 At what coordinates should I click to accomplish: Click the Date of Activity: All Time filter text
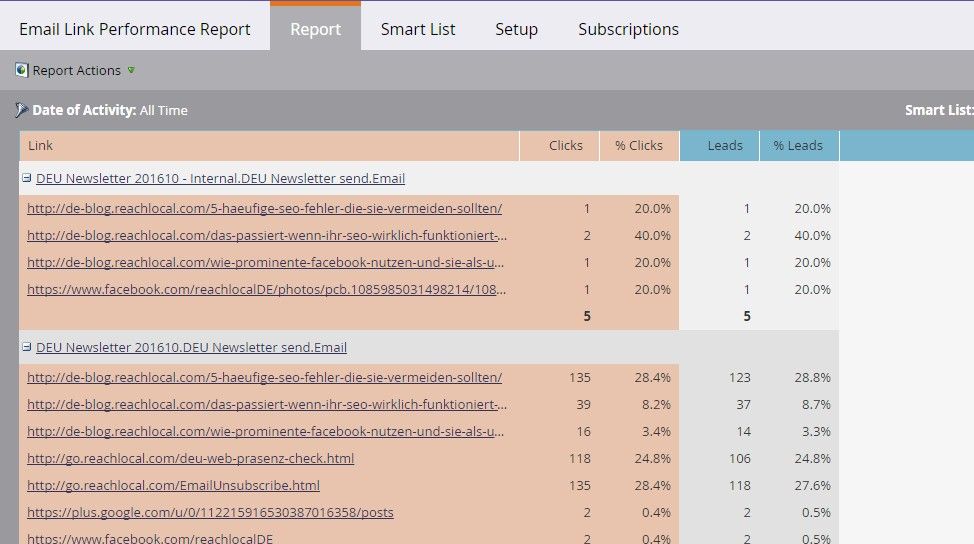click(110, 110)
